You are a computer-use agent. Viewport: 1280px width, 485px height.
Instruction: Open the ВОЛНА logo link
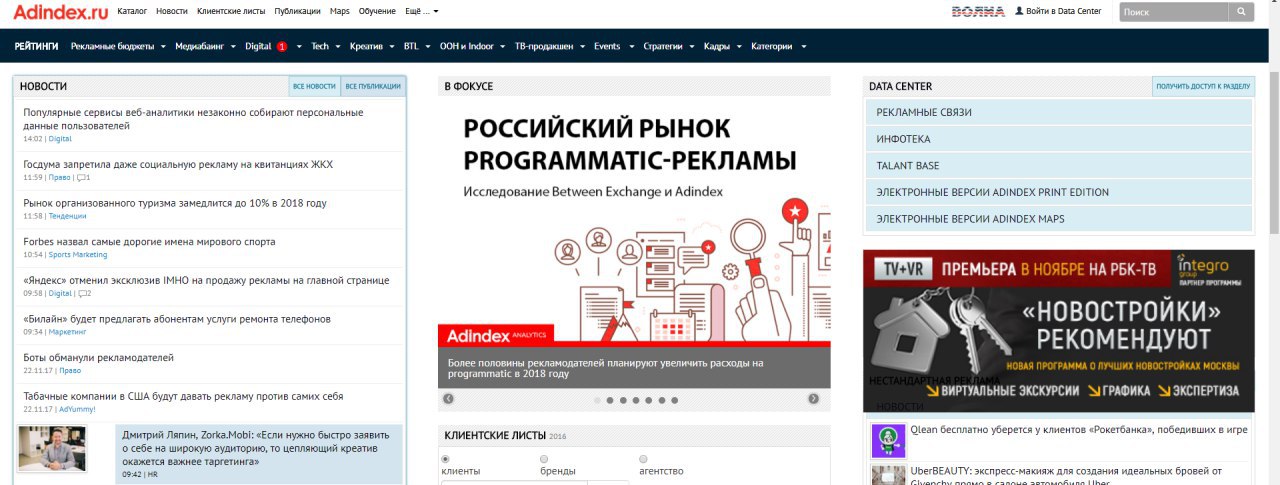[978, 12]
